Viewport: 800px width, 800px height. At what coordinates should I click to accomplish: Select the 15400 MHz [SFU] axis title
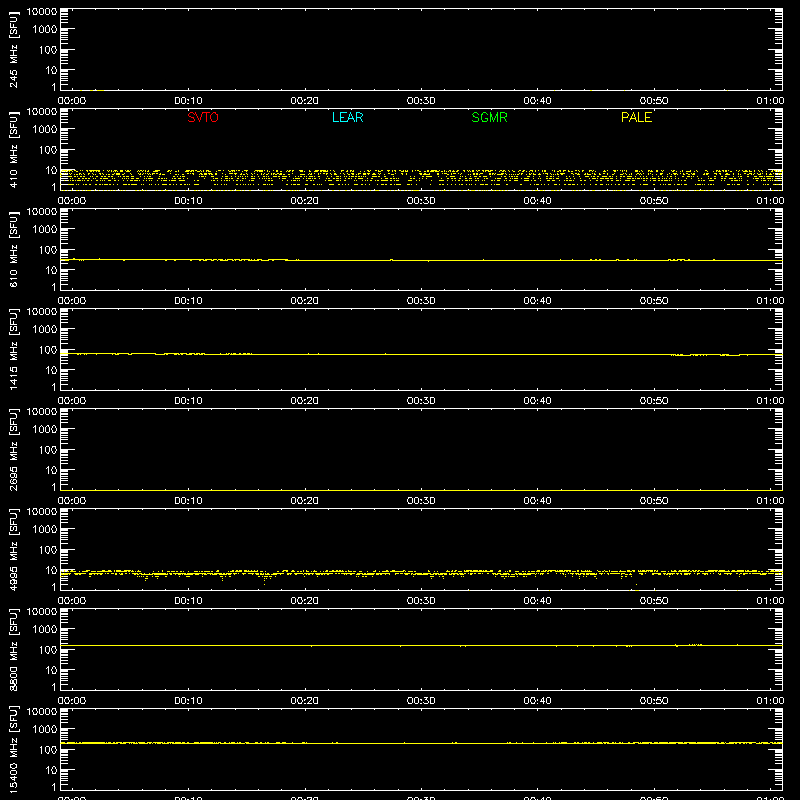pyautogui.click(x=13, y=749)
